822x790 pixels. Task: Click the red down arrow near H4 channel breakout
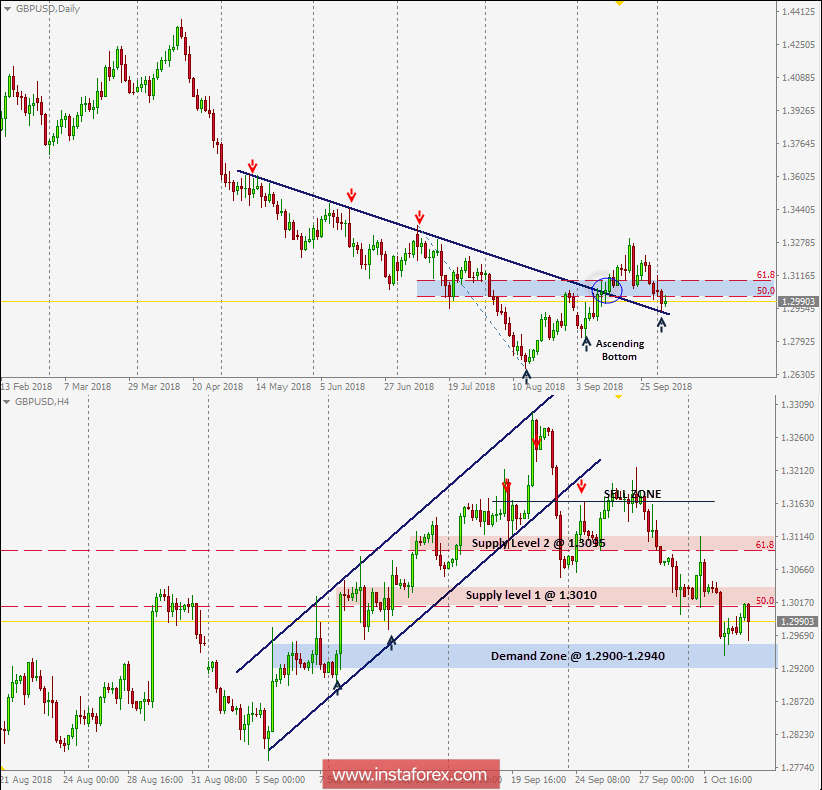581,488
